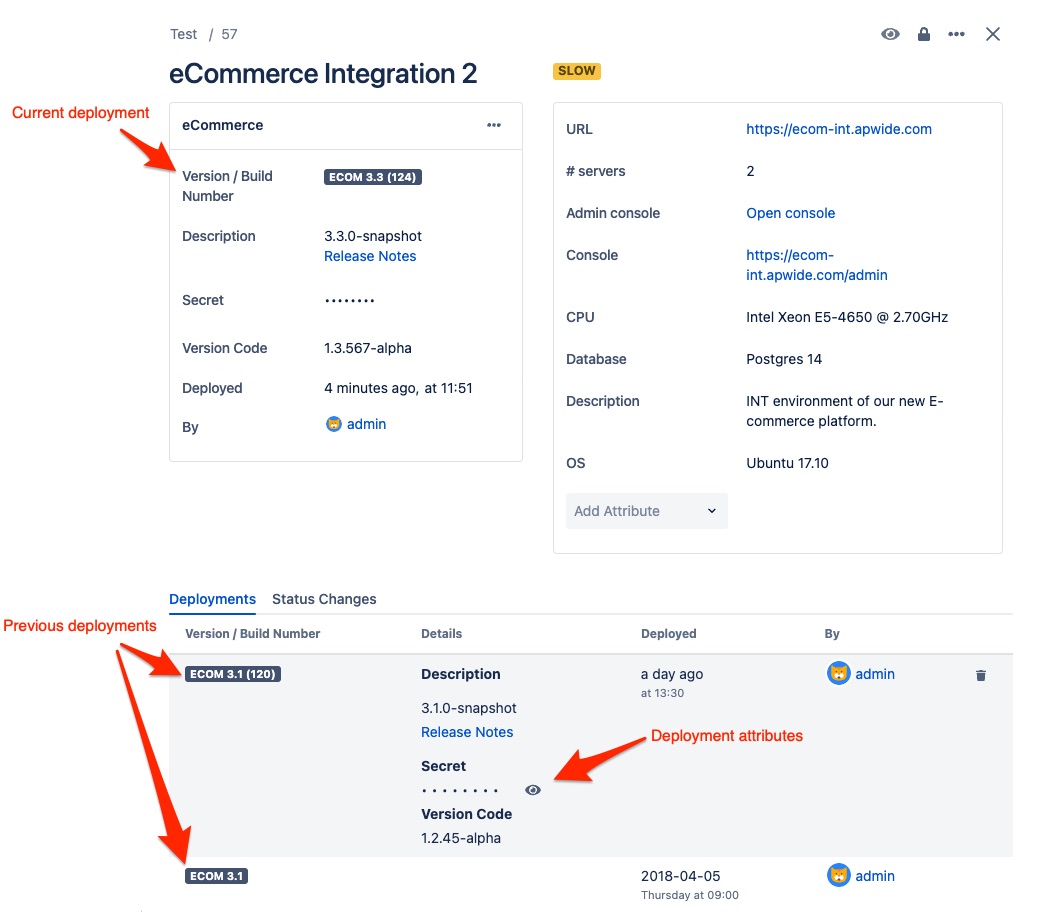Image resolution: width=1041 pixels, height=912 pixels.
Task: Delete the ECOM 3.1 (120) deployment
Action: (981, 676)
